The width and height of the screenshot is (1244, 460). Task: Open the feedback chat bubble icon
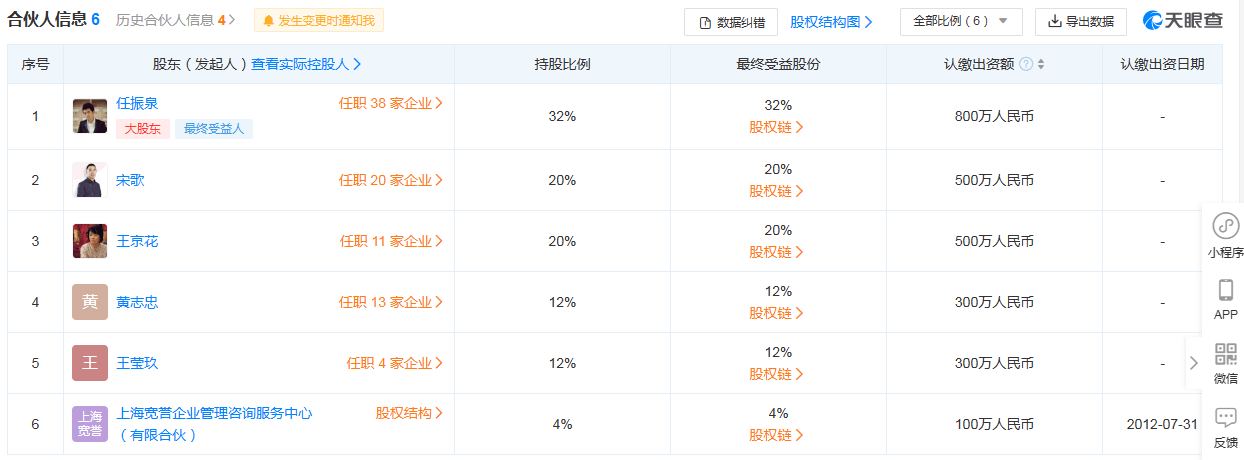tap(1225, 418)
